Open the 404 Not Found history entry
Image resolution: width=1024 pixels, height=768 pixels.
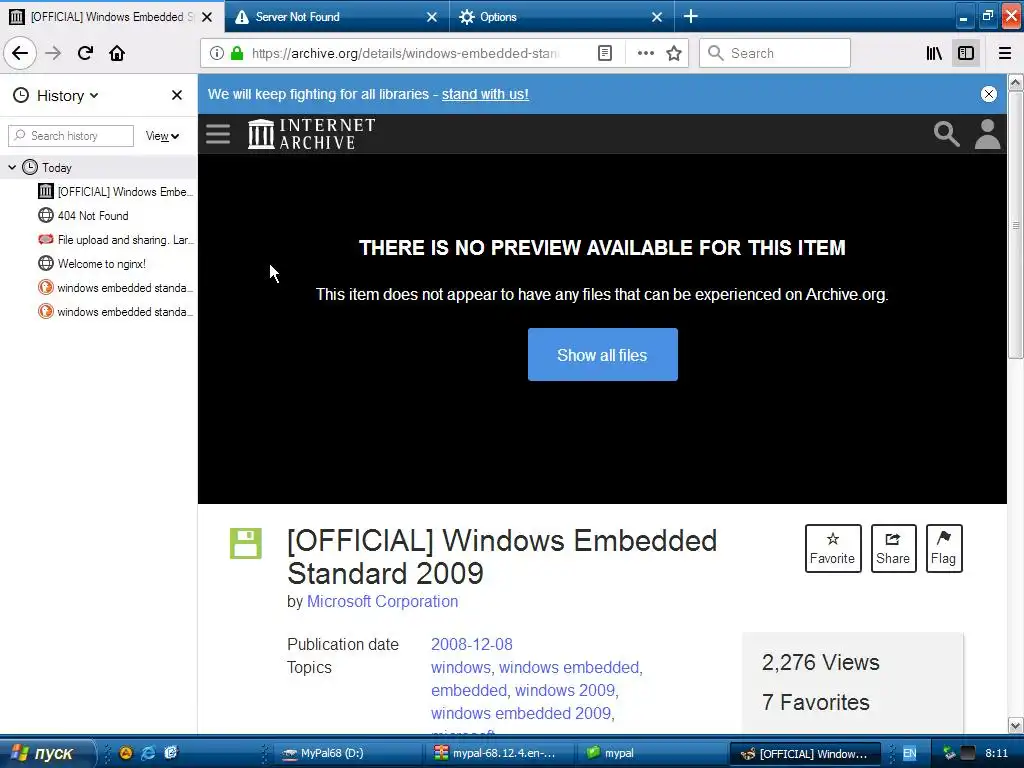coord(84,216)
